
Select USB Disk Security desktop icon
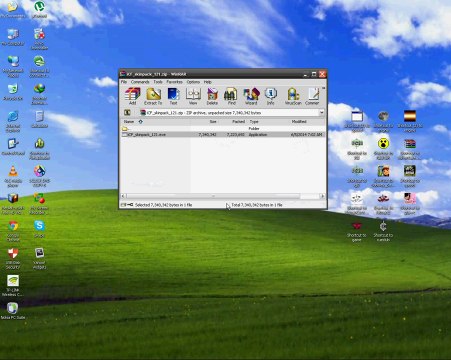(x=13, y=258)
